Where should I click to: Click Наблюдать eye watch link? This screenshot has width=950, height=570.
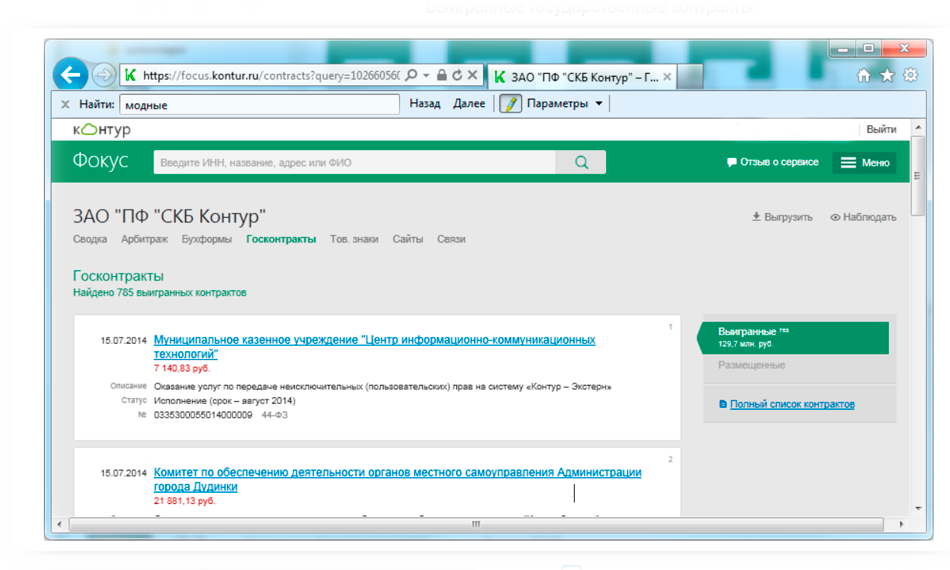(x=863, y=217)
